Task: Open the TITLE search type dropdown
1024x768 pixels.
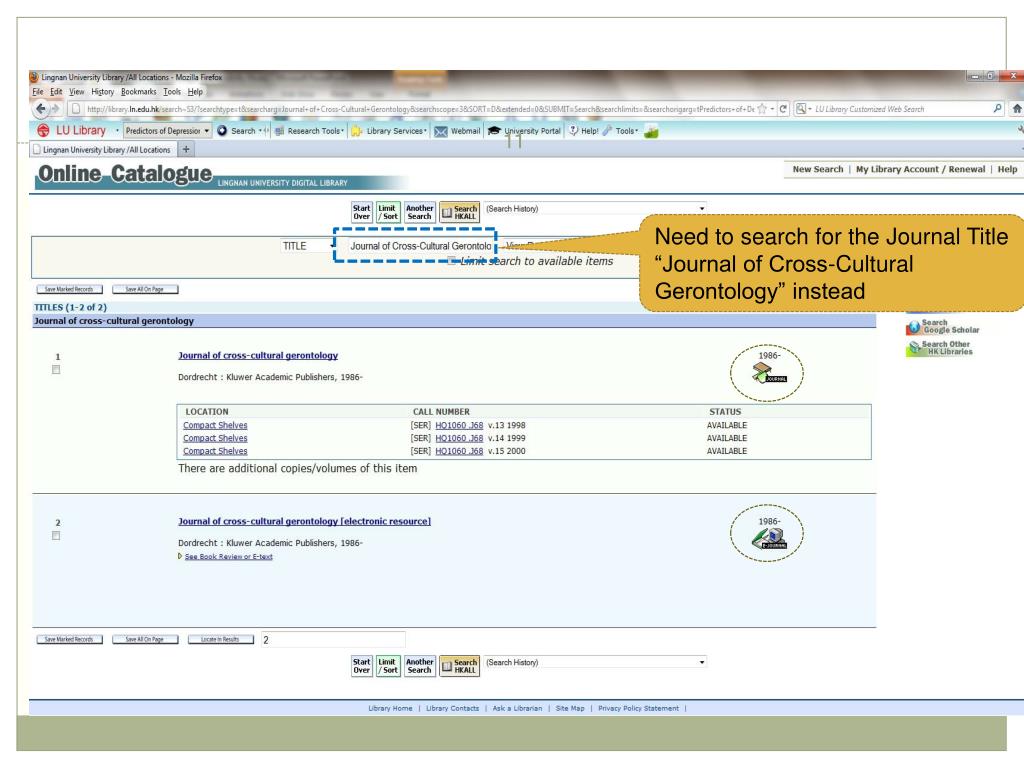Action: point(307,246)
